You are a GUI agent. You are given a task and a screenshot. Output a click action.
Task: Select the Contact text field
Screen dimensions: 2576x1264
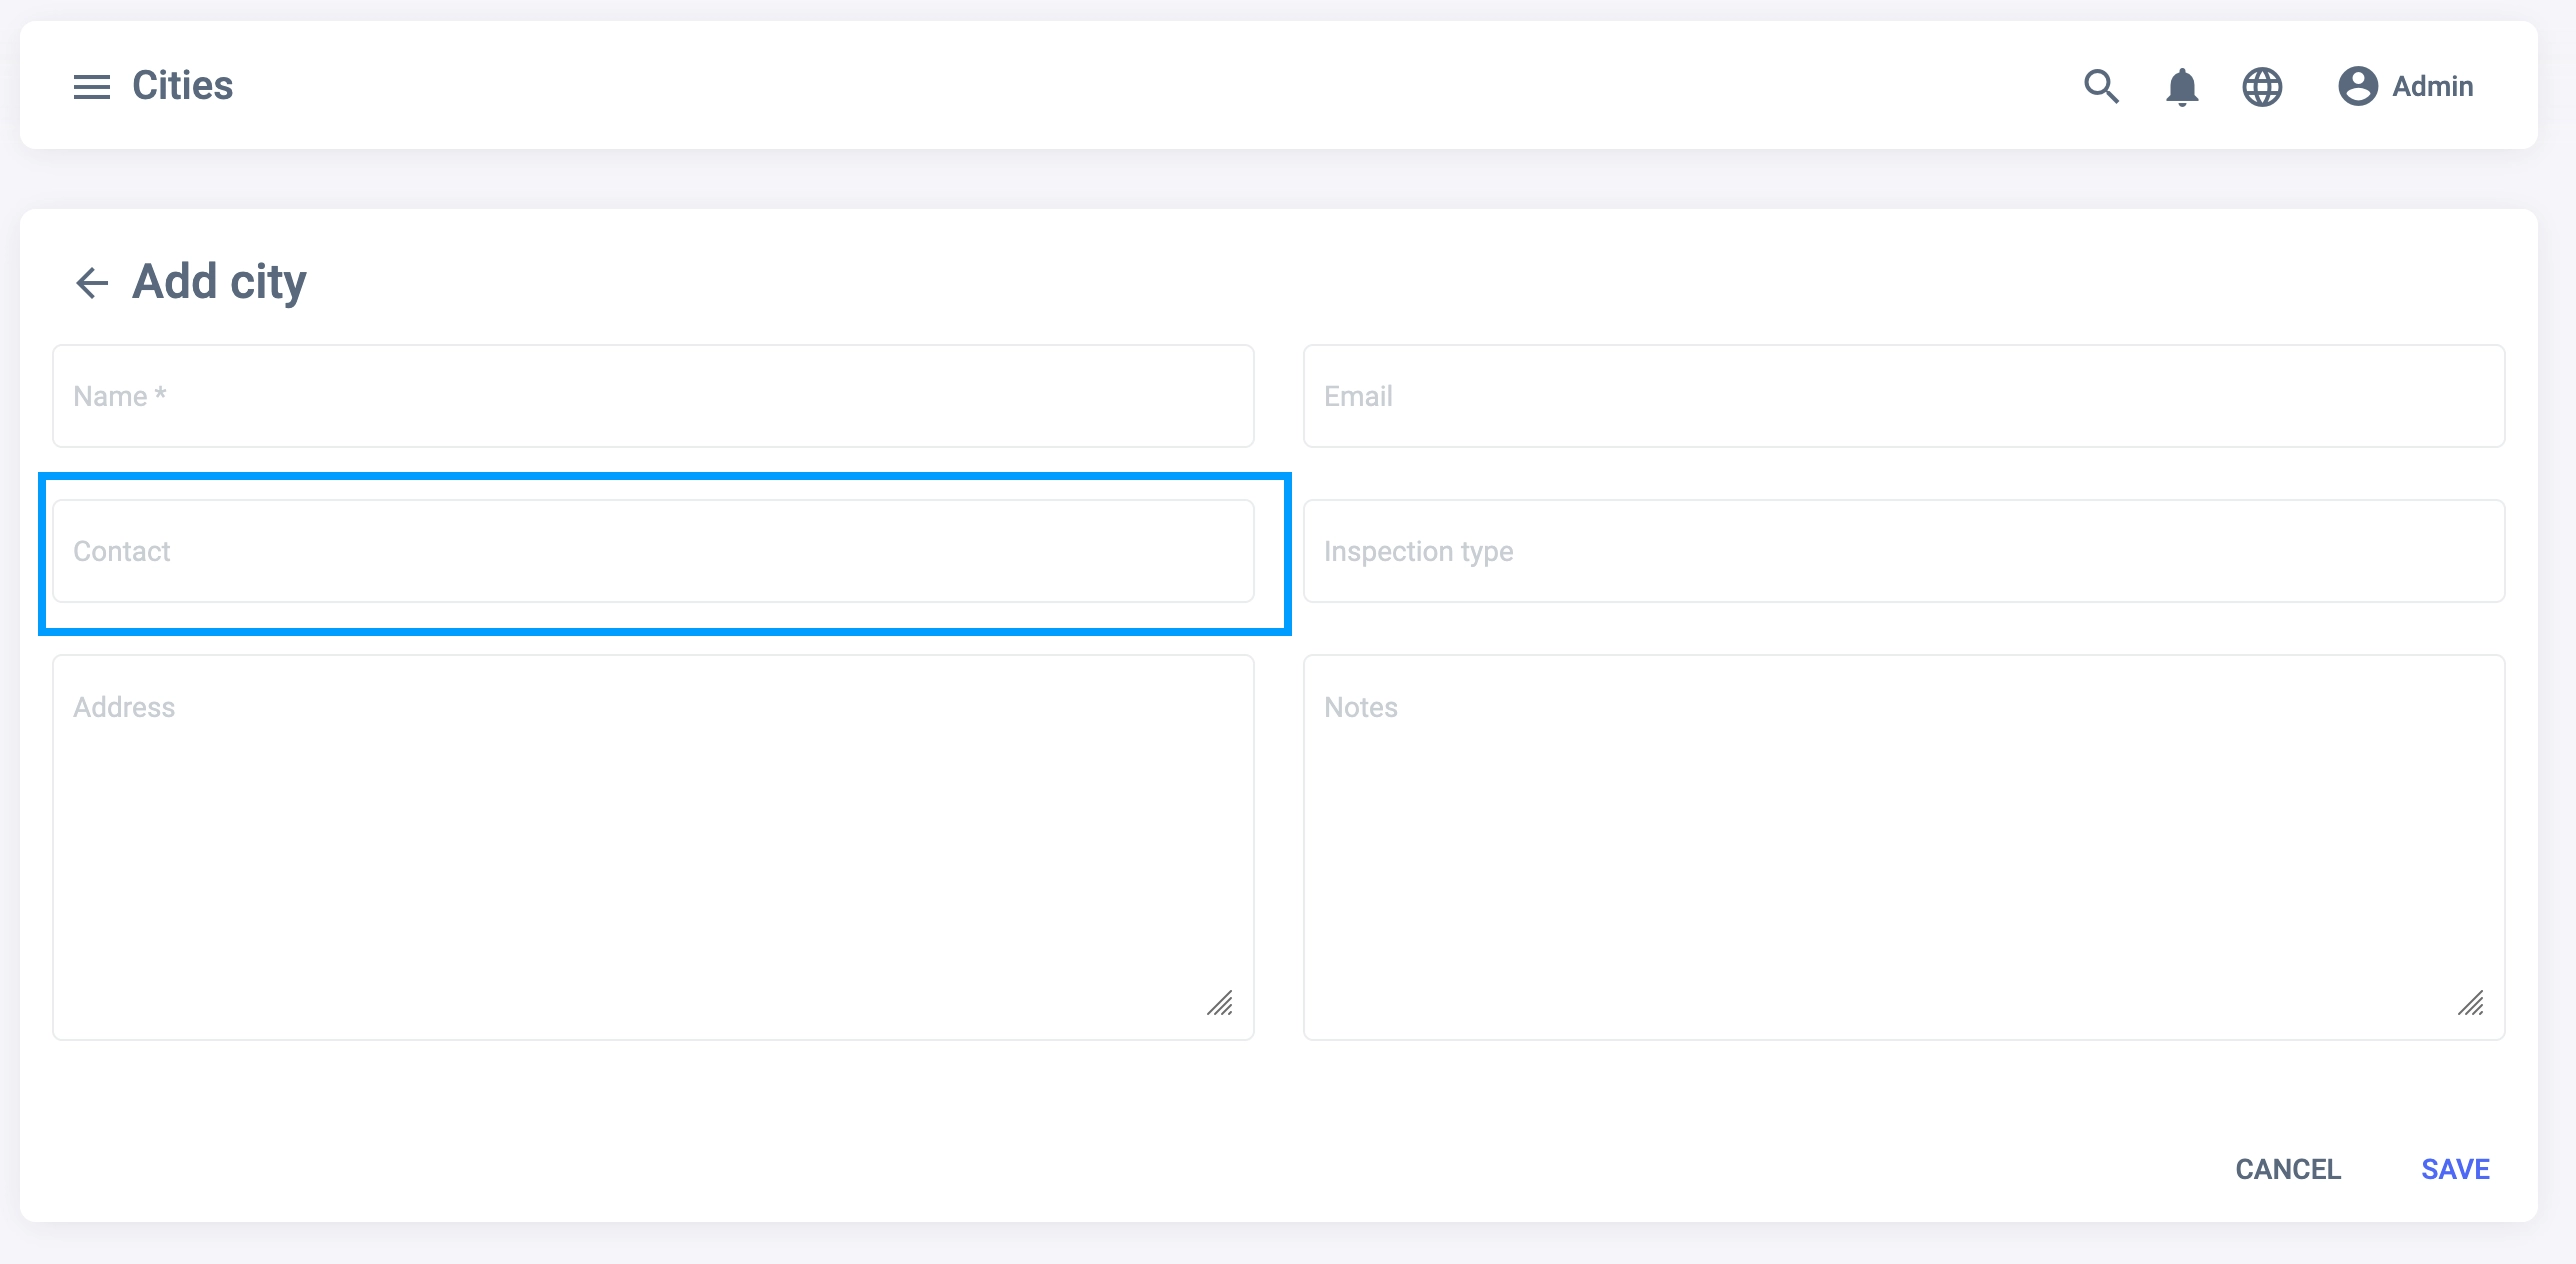tap(653, 551)
